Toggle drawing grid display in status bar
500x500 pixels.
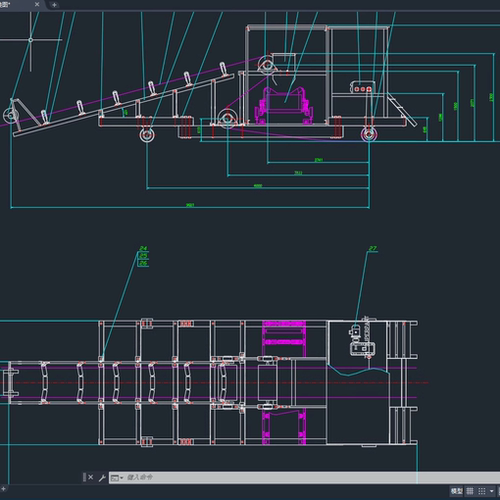470,491
